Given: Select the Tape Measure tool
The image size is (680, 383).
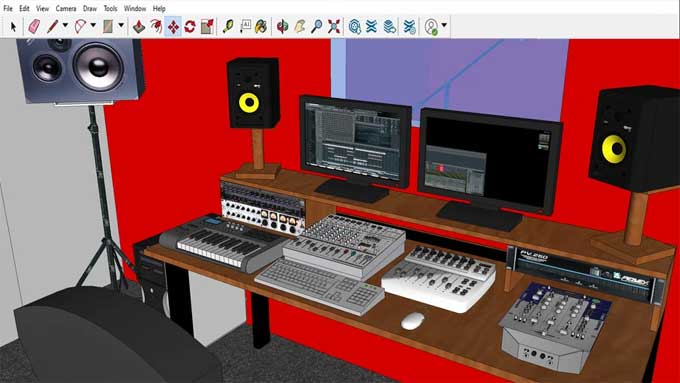Looking at the screenshot, I should (x=228, y=26).
